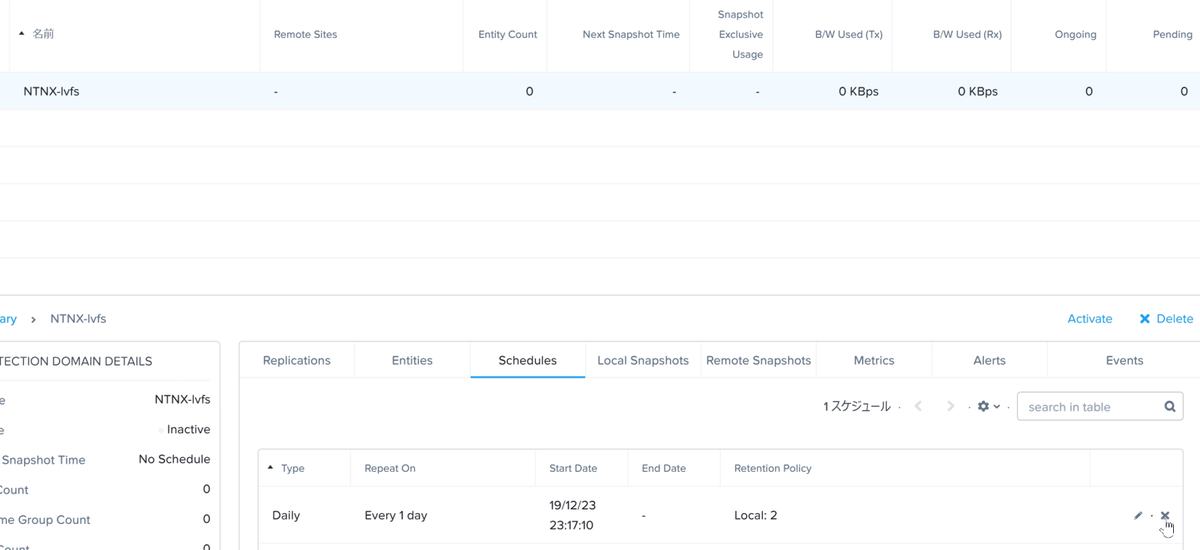Click the Pending column header
The width and height of the screenshot is (1200, 550).
pos(1172,34)
